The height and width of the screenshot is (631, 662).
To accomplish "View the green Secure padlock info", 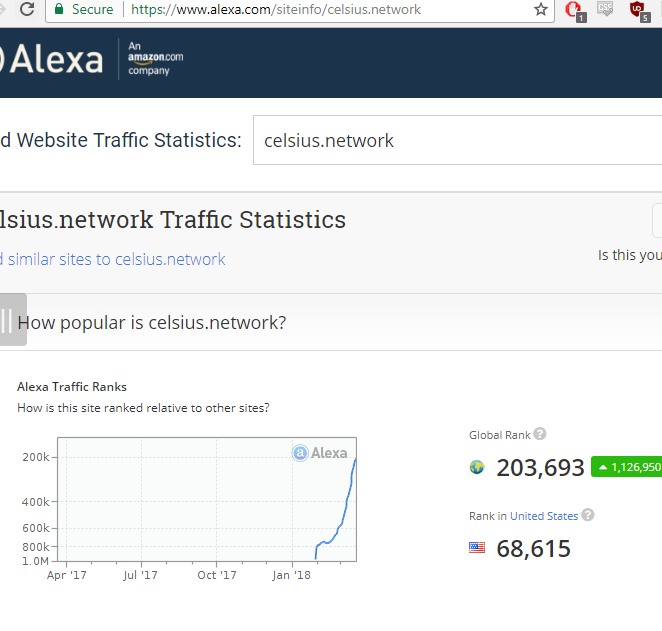I will click(x=84, y=9).
